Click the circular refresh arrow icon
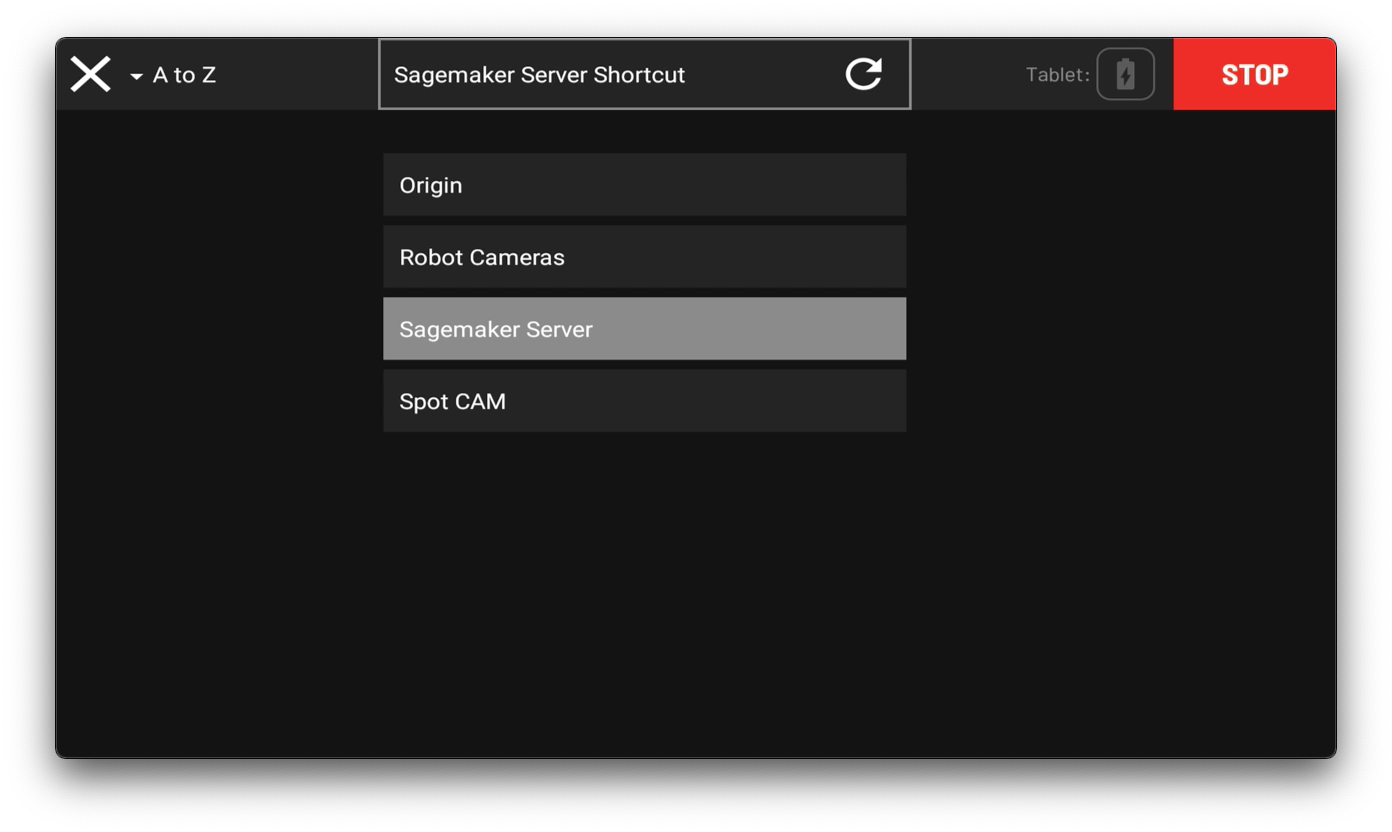Viewport: 1392px width, 832px height. pyautogui.click(x=864, y=74)
